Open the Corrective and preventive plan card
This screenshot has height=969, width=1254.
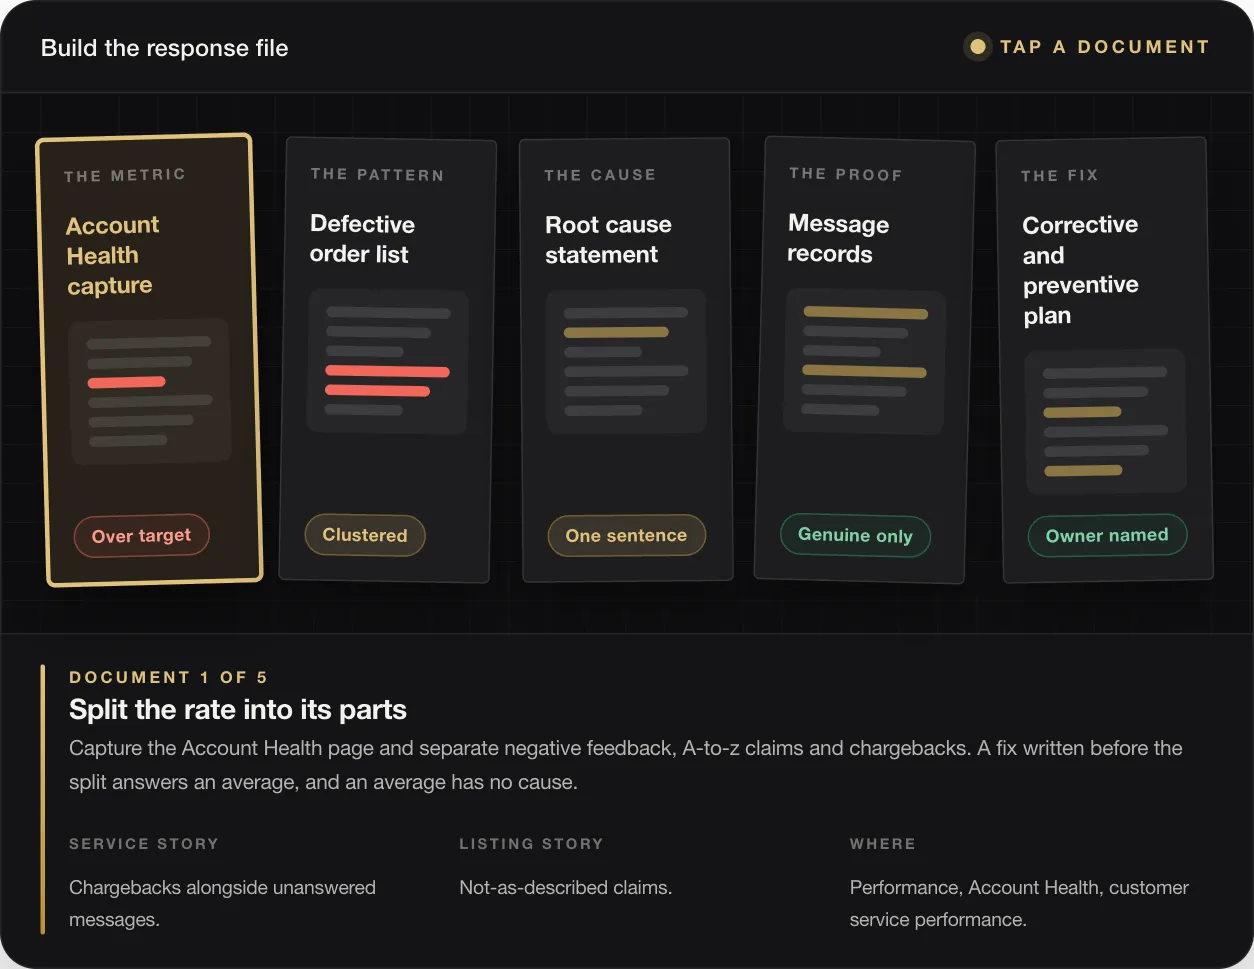[x=1104, y=360]
